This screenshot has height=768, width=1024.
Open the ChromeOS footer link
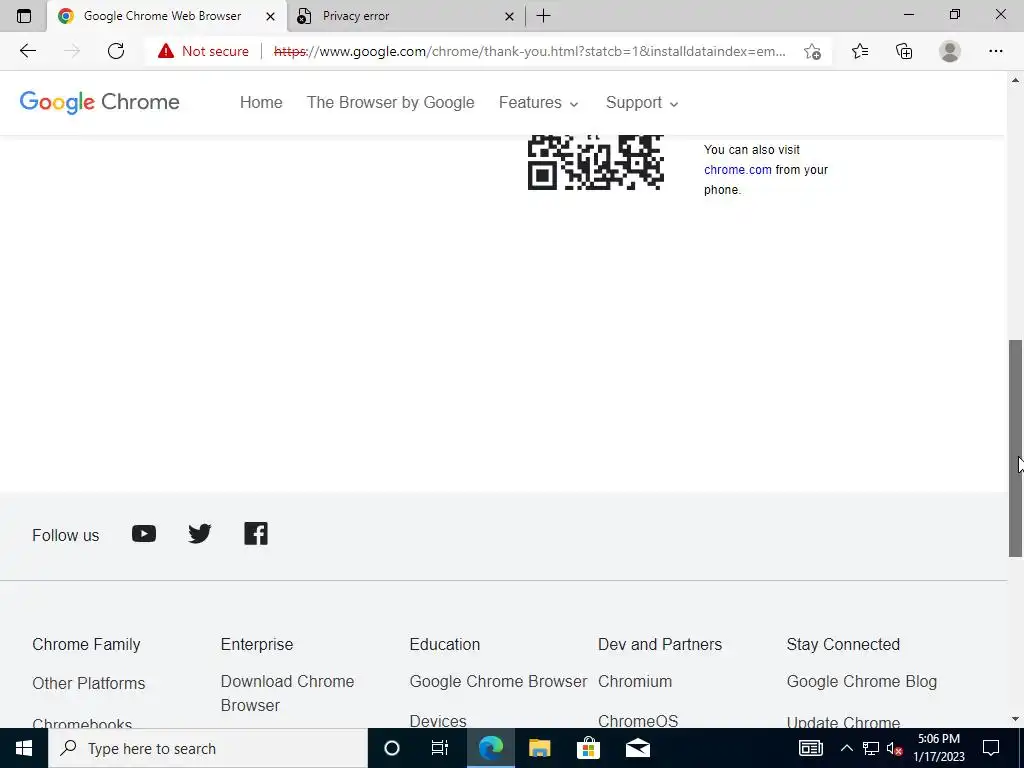(x=638, y=720)
